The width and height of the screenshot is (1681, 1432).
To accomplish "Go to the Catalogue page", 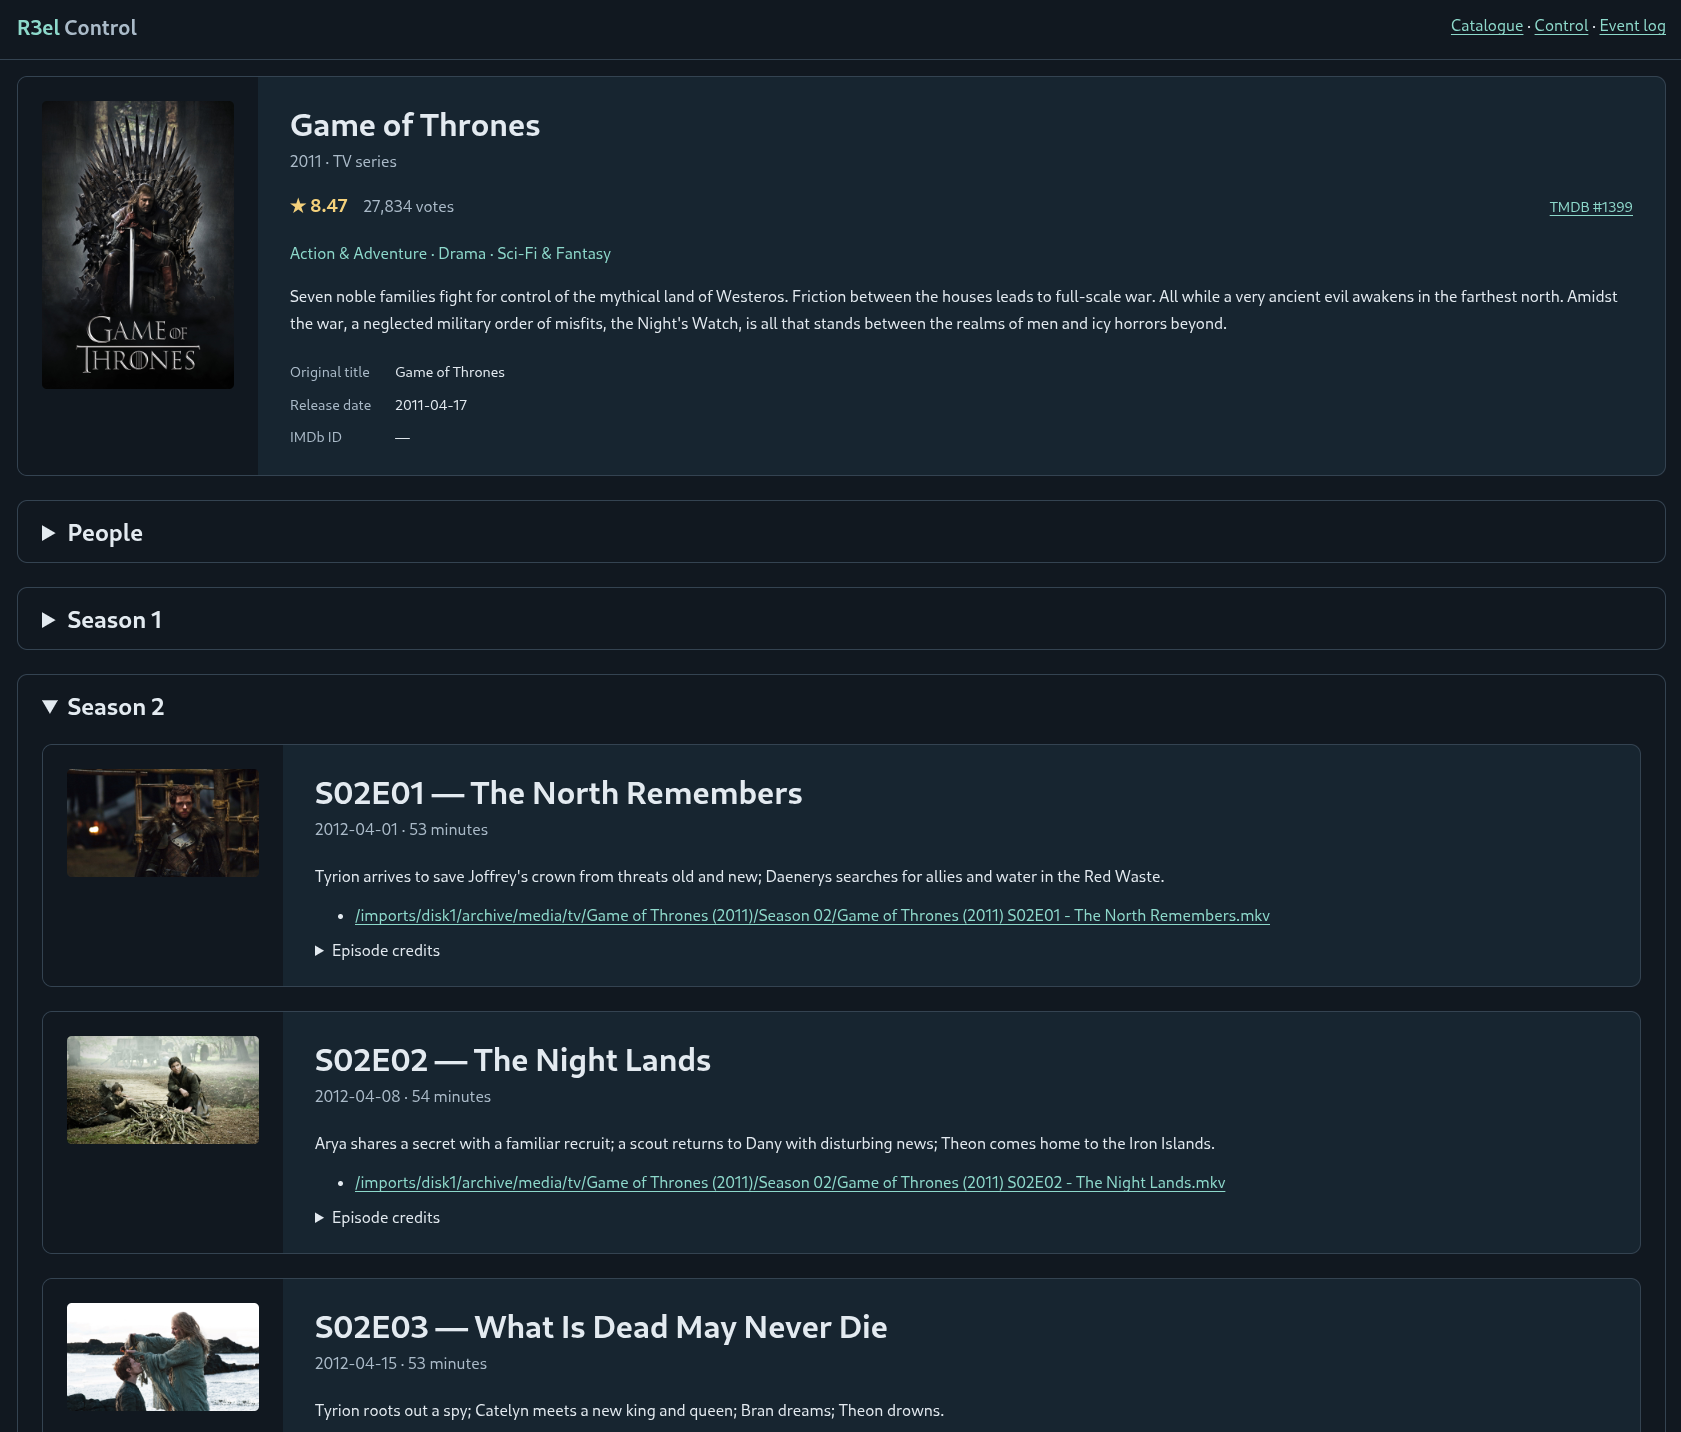I will point(1487,26).
